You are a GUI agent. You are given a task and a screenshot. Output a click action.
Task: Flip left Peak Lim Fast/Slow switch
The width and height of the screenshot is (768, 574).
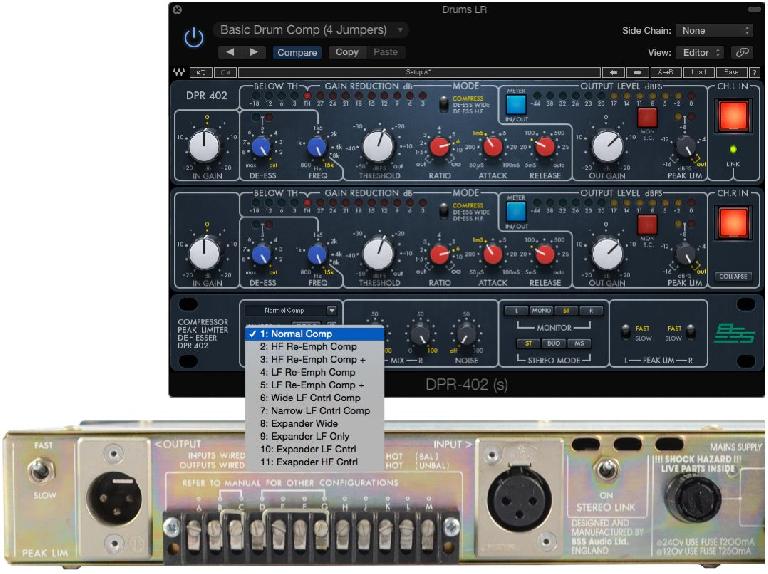point(625,332)
